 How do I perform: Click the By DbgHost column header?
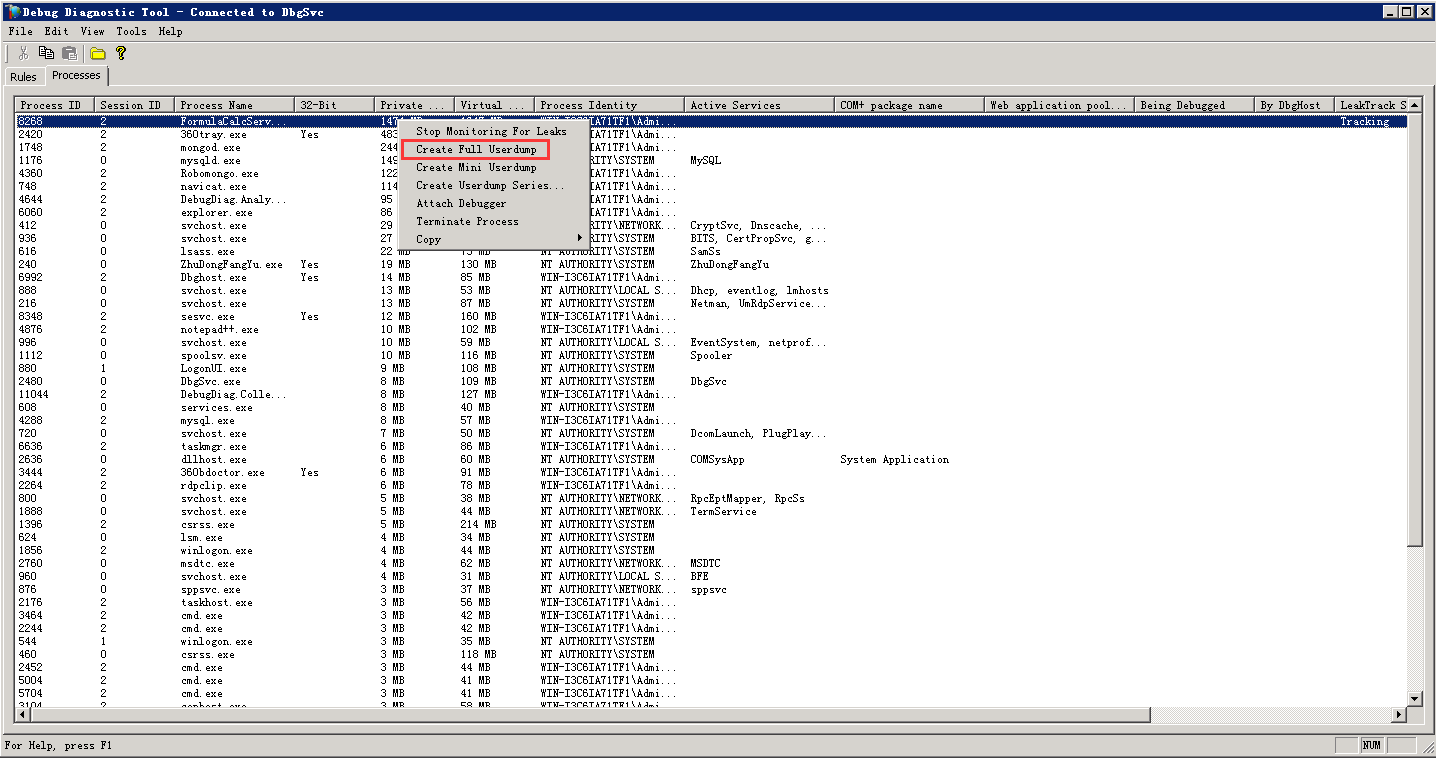pyautogui.click(x=1295, y=105)
